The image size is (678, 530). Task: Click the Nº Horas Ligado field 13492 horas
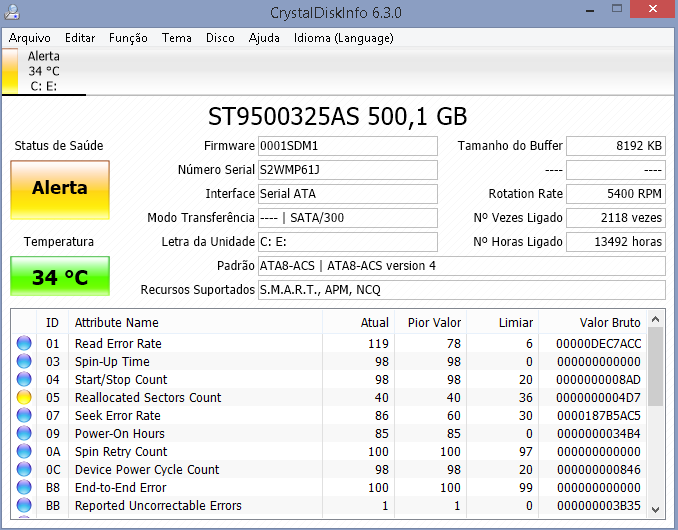616,242
